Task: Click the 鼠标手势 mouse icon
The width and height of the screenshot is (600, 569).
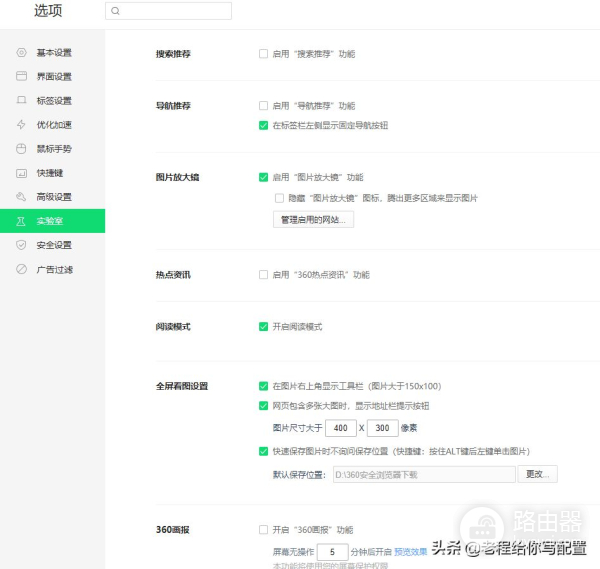Action: pyautogui.click(x=21, y=148)
